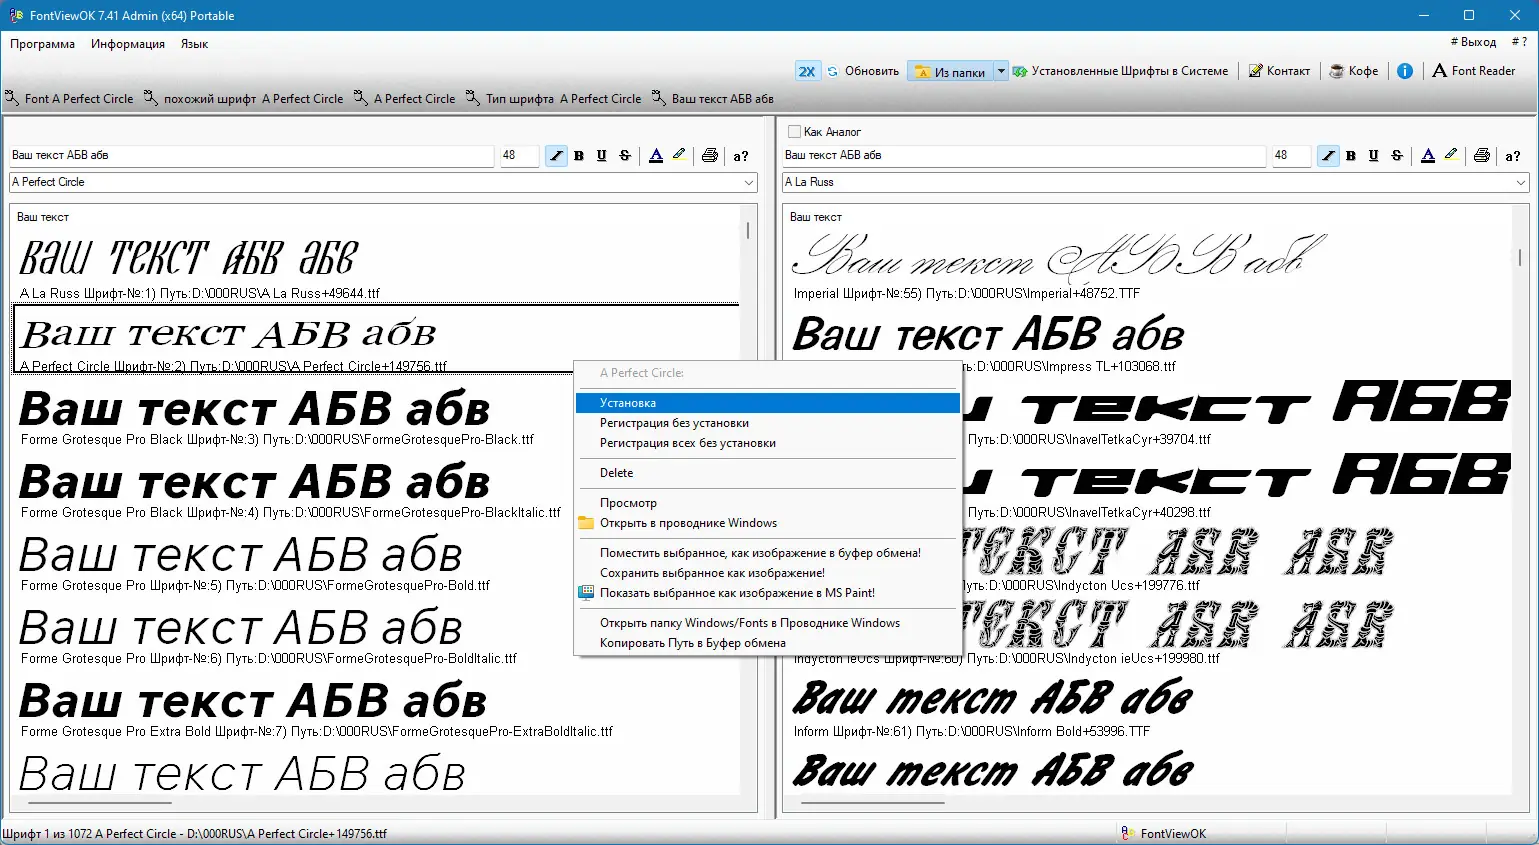Choose Копировать Путь в Буфер обмена
1539x845 pixels.
767,643
